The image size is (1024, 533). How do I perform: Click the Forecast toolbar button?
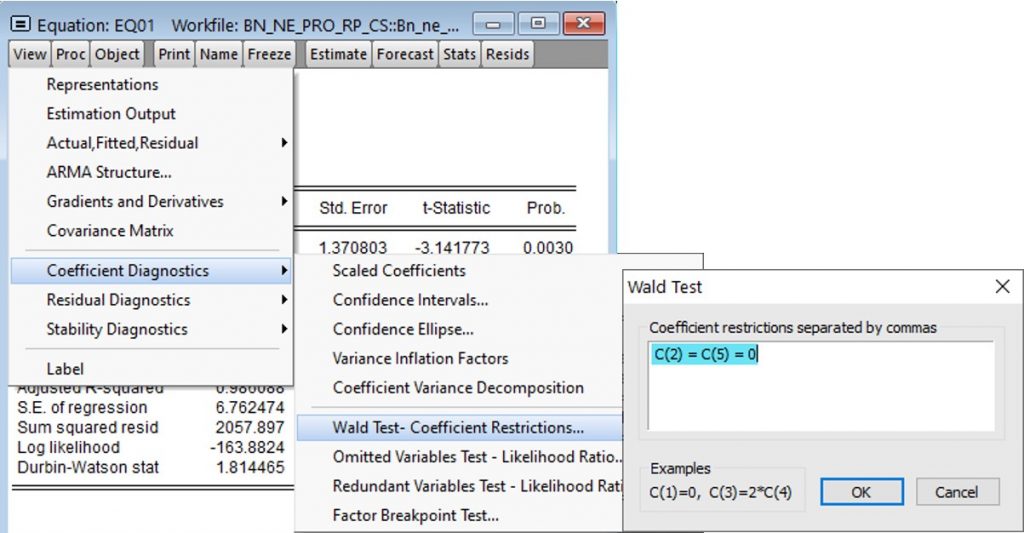(405, 54)
